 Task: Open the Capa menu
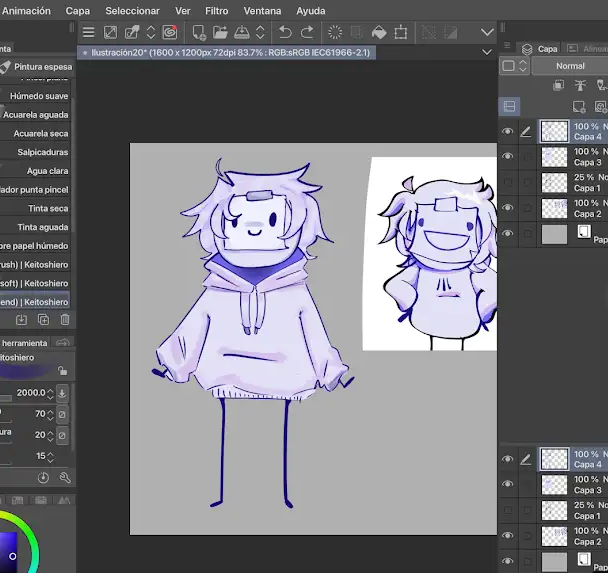(78, 11)
